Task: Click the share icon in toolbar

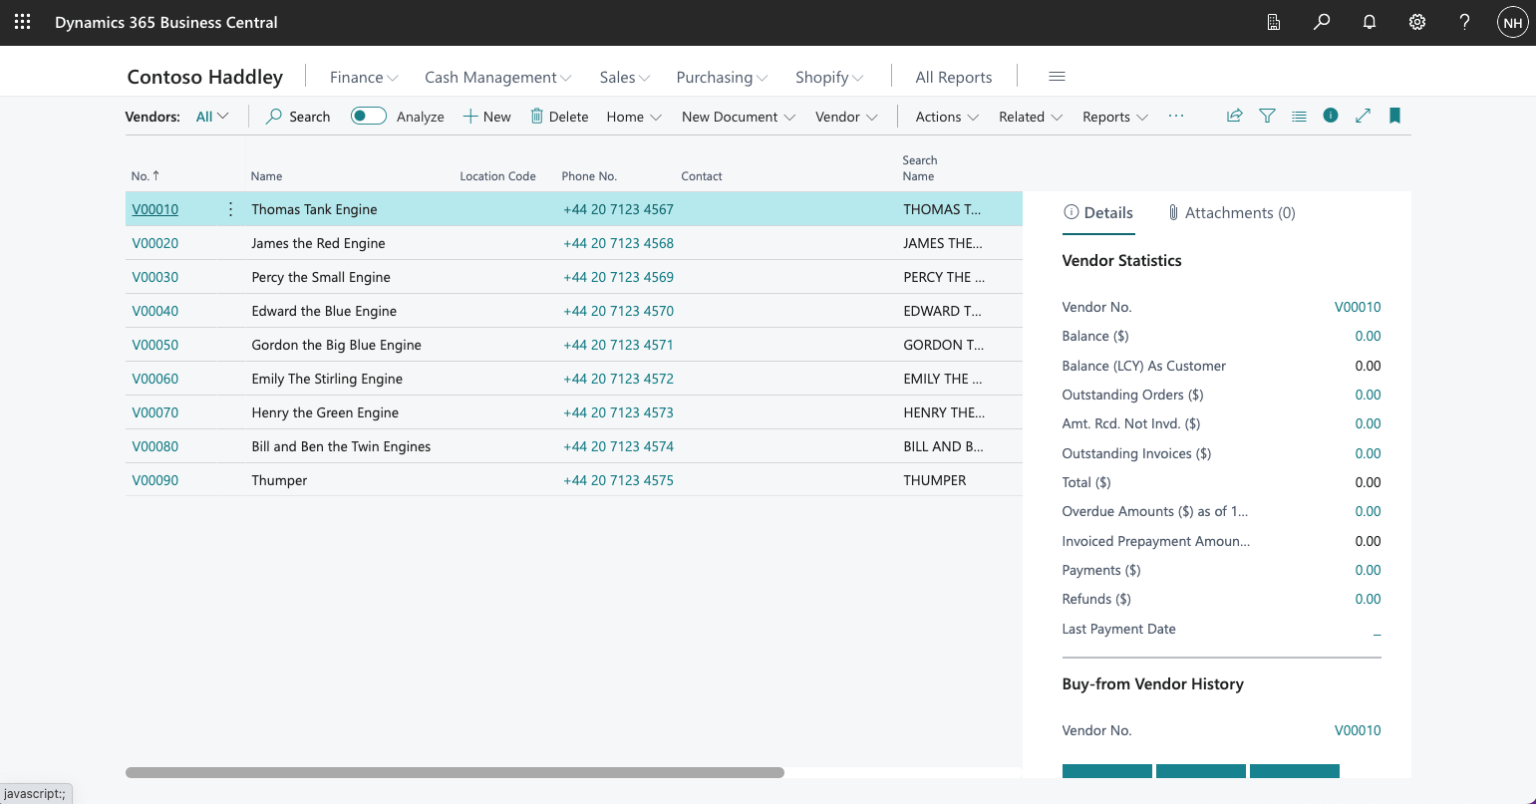Action: [1235, 116]
